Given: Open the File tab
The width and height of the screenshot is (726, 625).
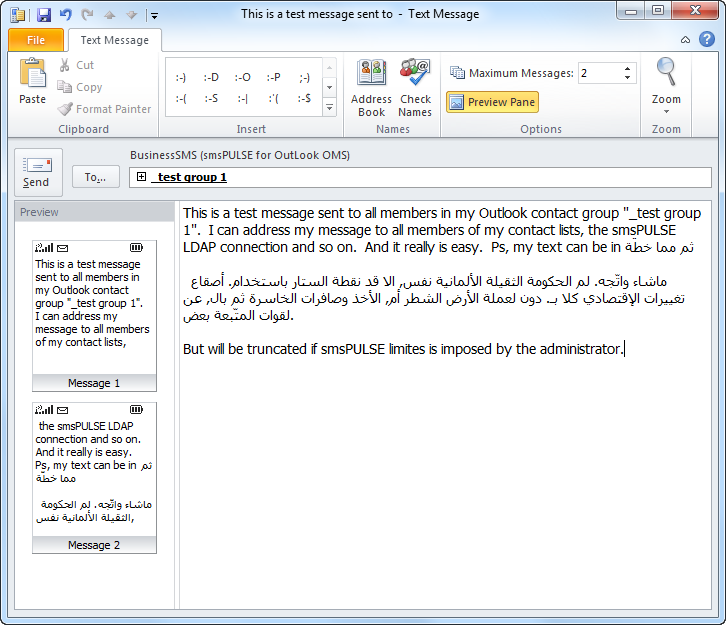Looking at the screenshot, I should click(36, 40).
